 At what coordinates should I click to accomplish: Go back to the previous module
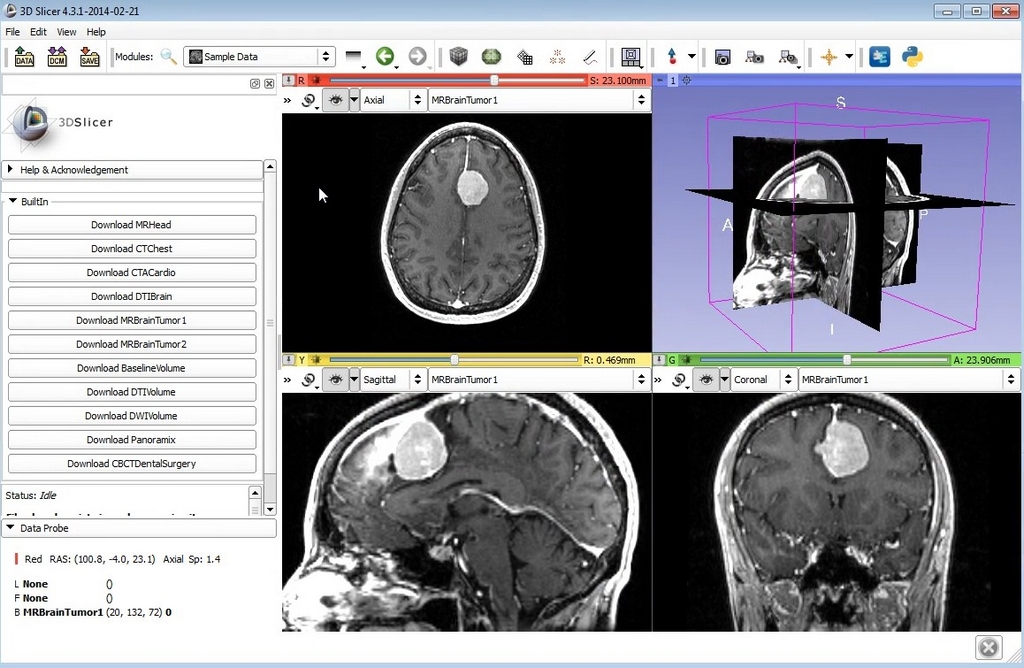(x=384, y=57)
